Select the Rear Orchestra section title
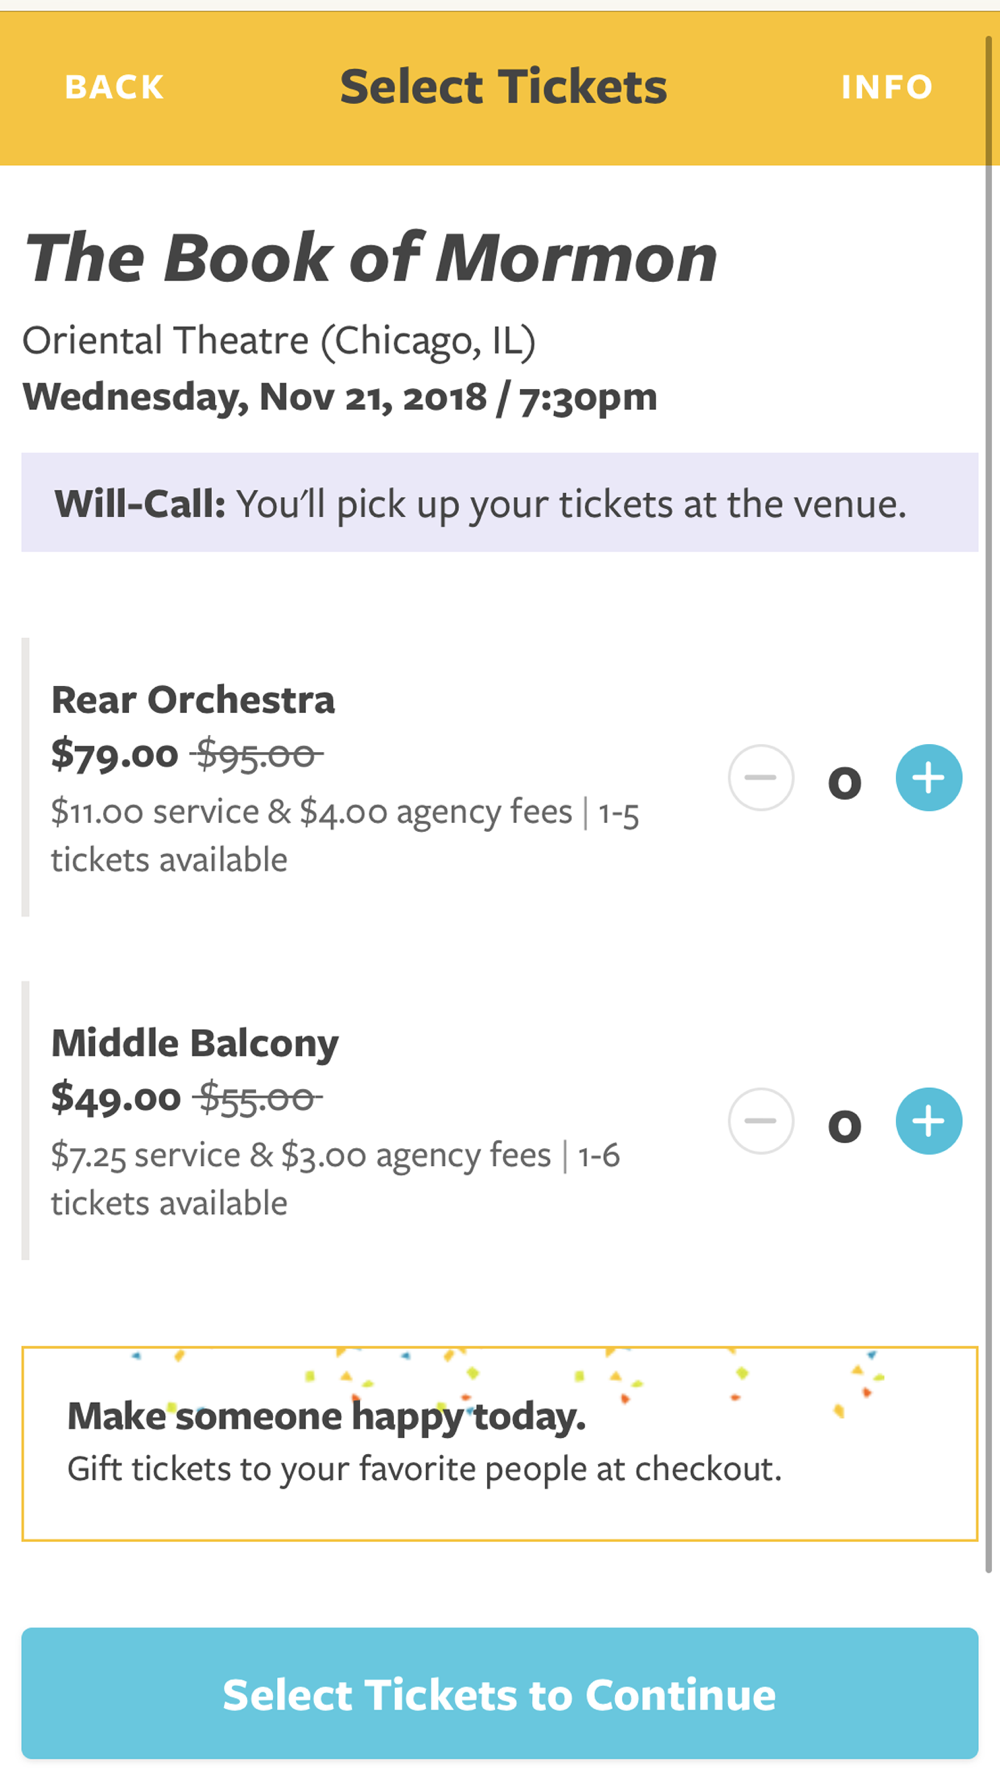The image size is (1000, 1778). click(x=193, y=700)
